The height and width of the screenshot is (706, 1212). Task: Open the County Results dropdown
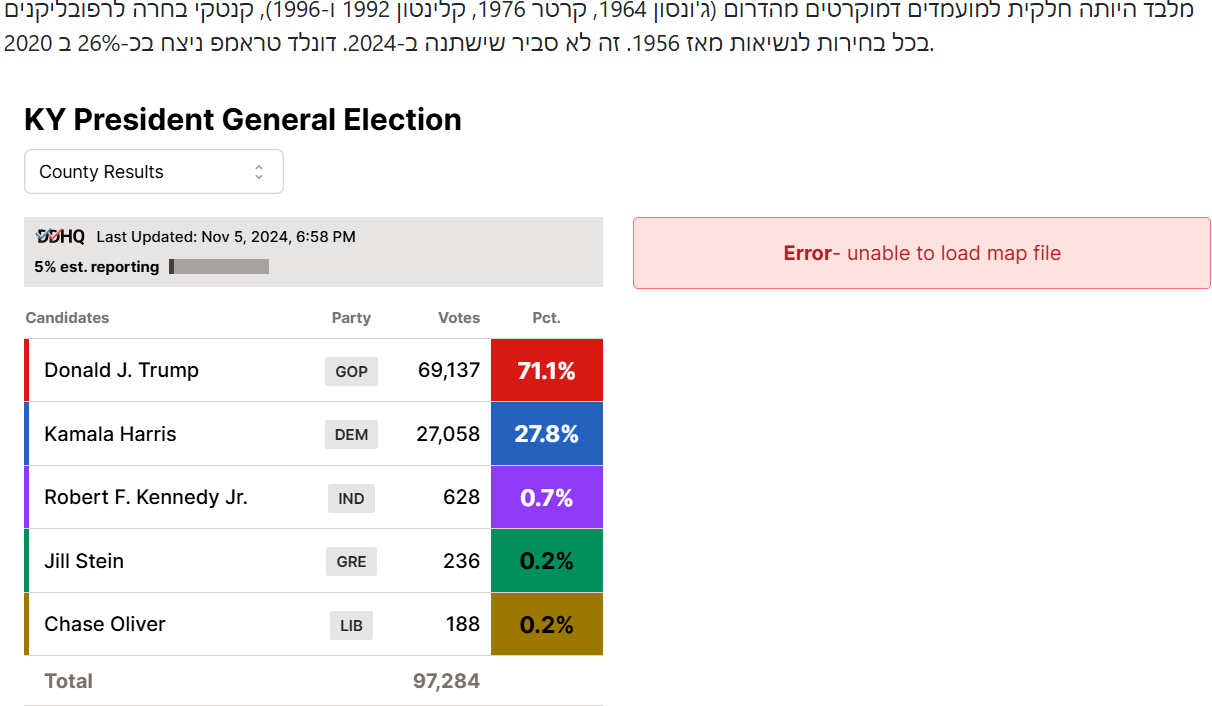click(153, 172)
